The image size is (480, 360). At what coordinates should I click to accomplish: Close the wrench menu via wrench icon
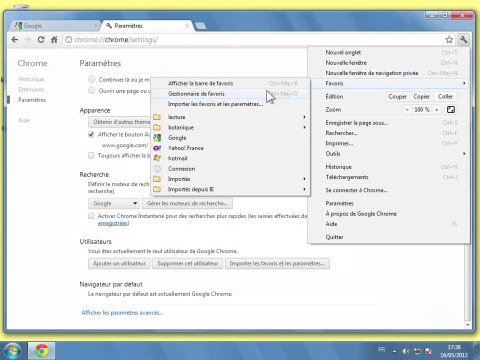[463, 40]
